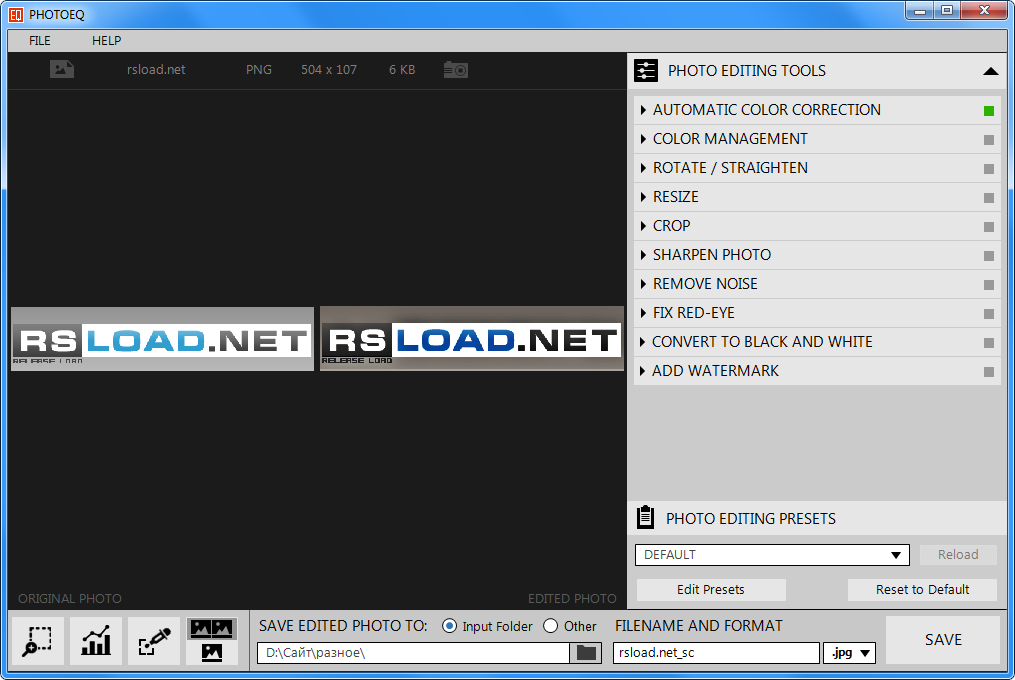This screenshot has width=1015, height=680.
Task: Click the save folder path field
Action: [414, 653]
